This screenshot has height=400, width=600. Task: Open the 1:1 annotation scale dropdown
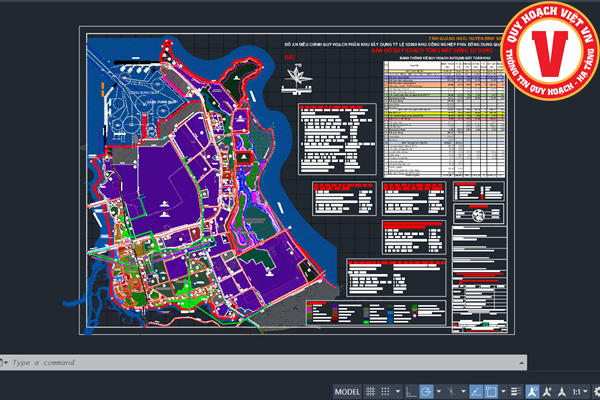coord(577,391)
